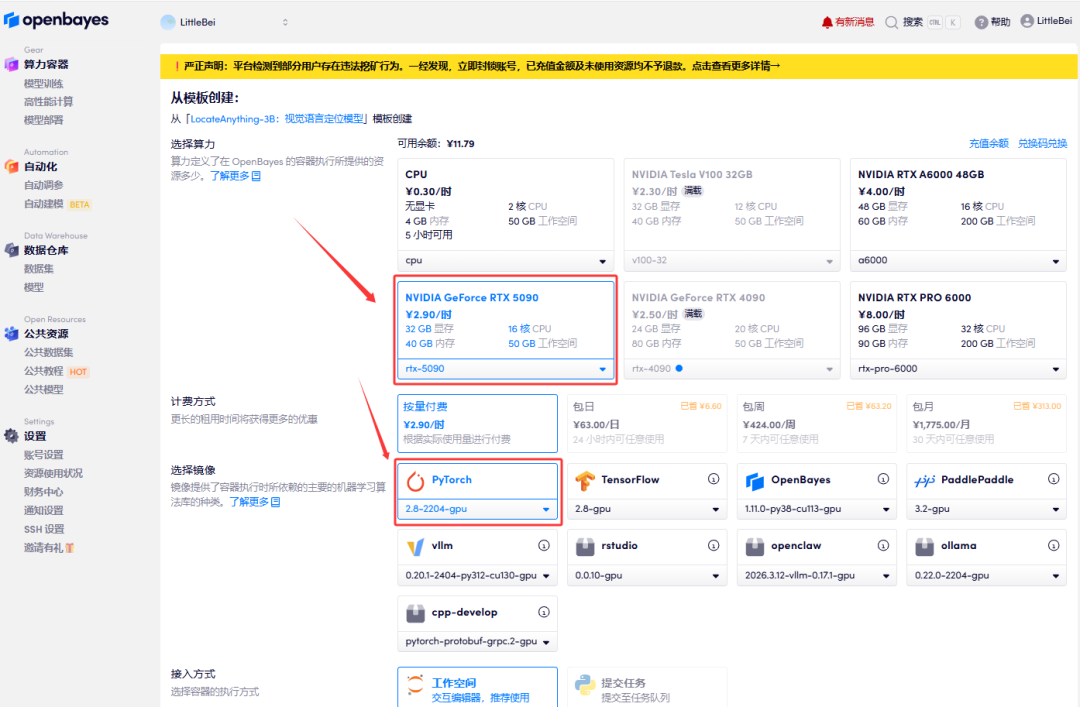Open 公共教程 in the sidebar
This screenshot has height=707, width=1080.
(43, 371)
